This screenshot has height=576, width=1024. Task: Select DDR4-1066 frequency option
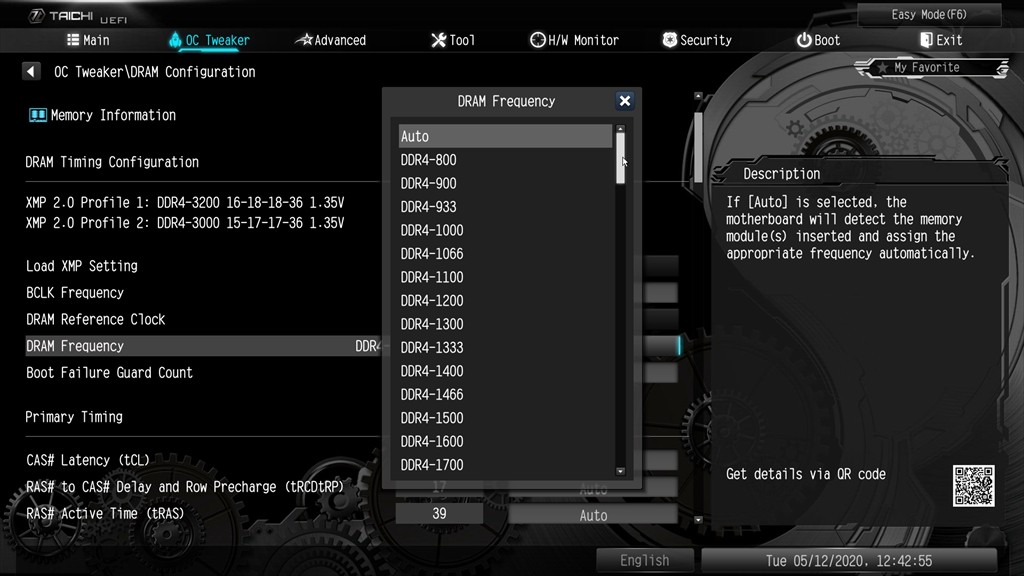(x=505, y=254)
